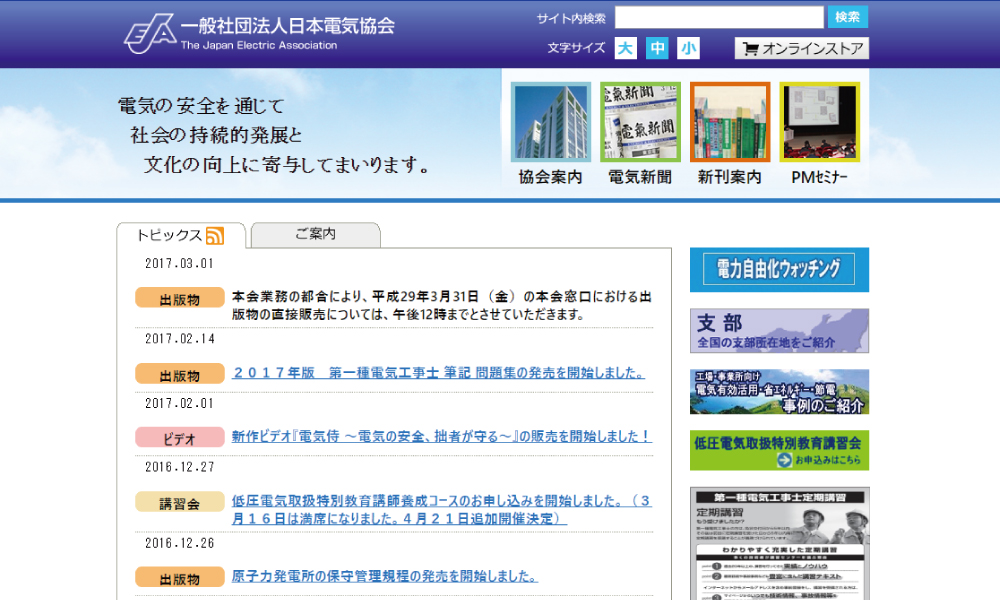Click the 2017.02.14 date text
The image size is (1000, 600).
point(180,339)
